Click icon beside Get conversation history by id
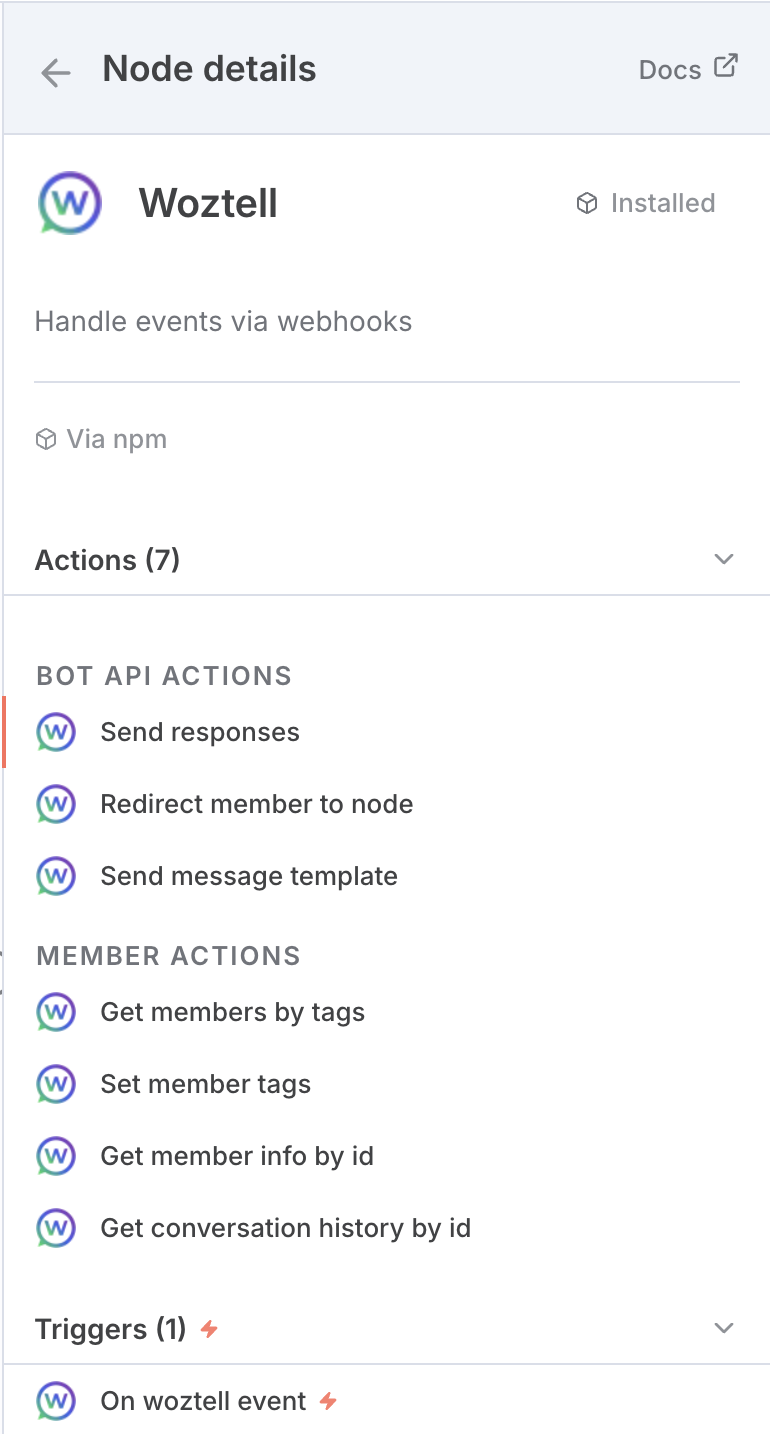The width and height of the screenshot is (770, 1434). (x=56, y=1228)
